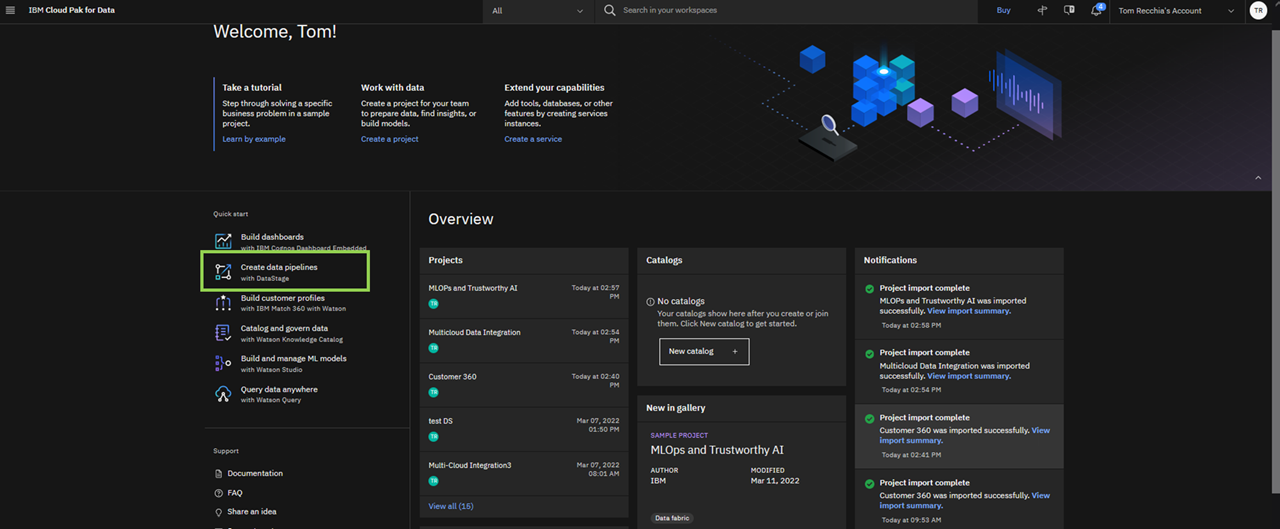Click the Create data pipelines icon
The image size is (1280, 529).
pos(223,272)
